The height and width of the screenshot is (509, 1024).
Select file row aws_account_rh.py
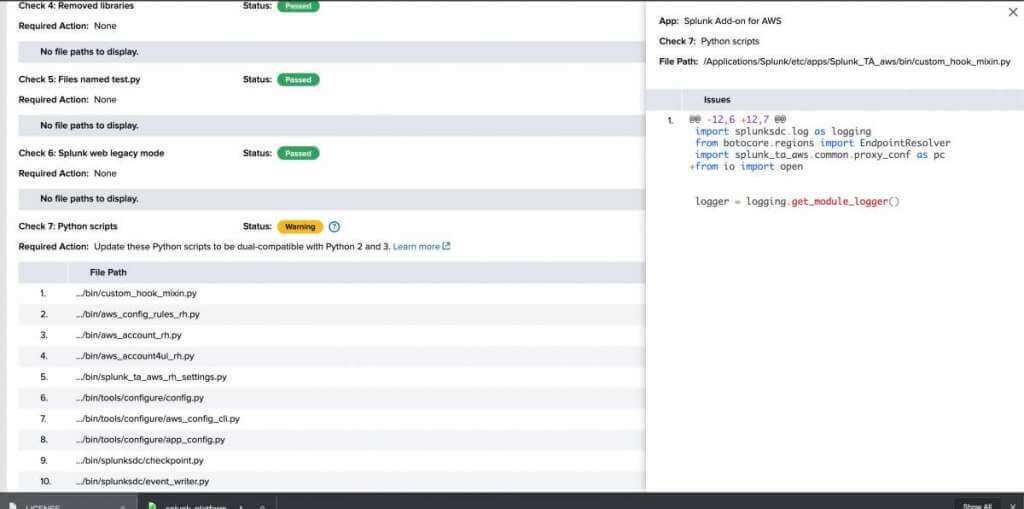click(x=332, y=335)
